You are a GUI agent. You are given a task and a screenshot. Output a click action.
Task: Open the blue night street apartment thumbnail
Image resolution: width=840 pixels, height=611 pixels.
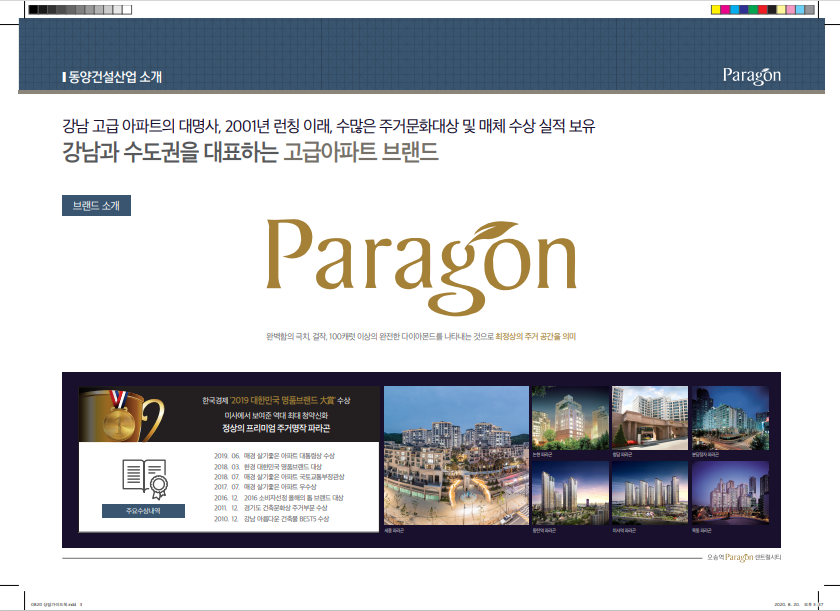730,418
